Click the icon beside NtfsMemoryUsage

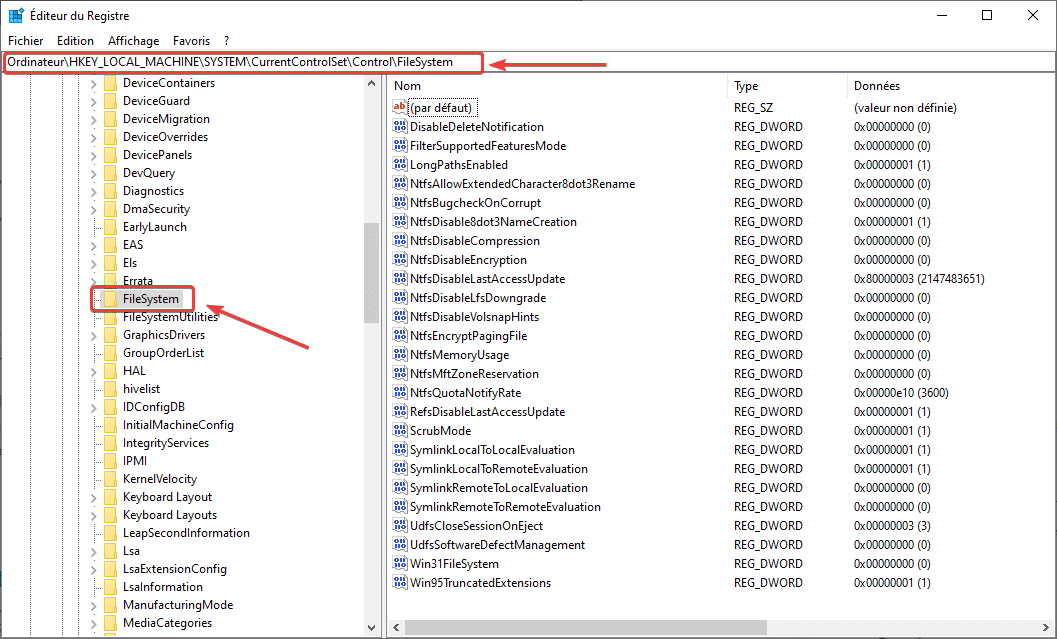(400, 355)
